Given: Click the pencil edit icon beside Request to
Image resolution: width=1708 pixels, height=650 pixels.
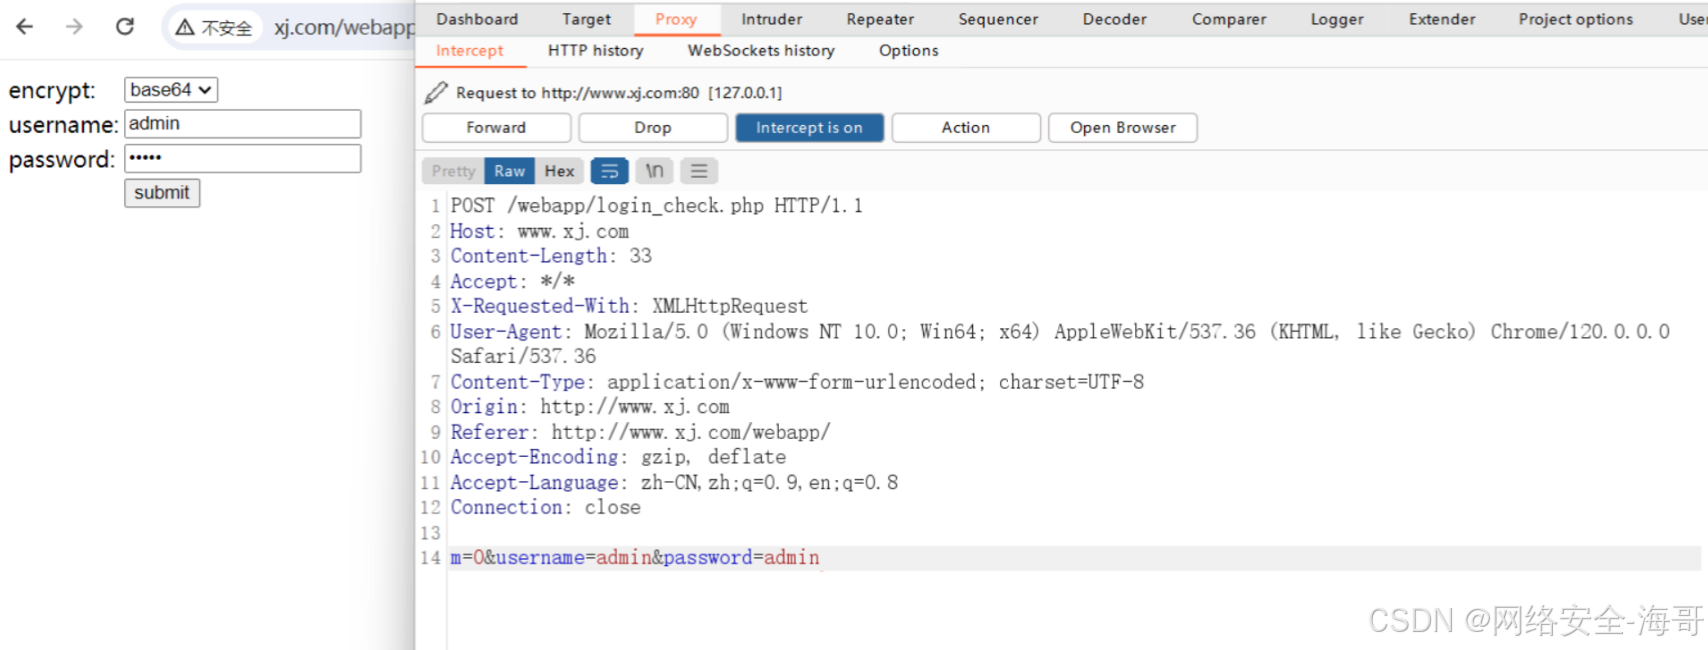Looking at the screenshot, I should point(436,93).
